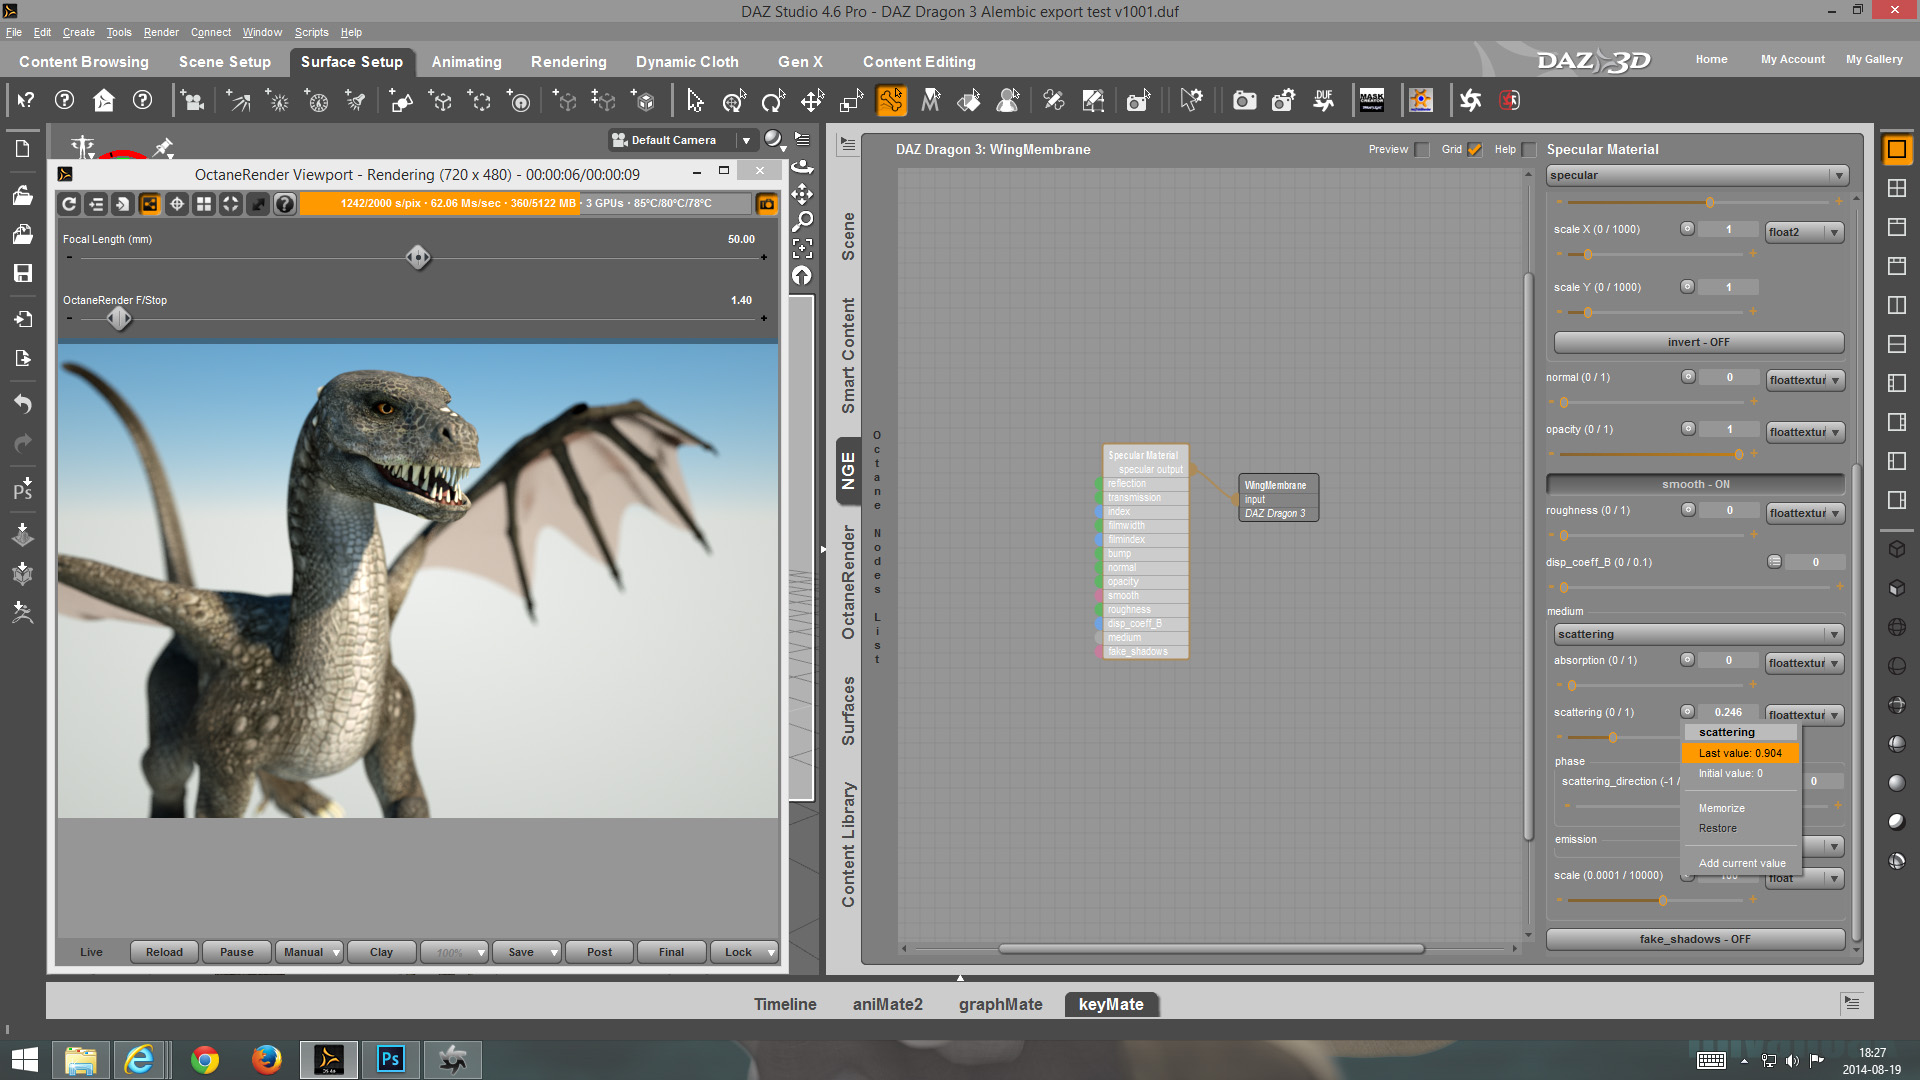Click the invert - OFF button
This screenshot has height=1080, width=1920.
tap(1697, 342)
